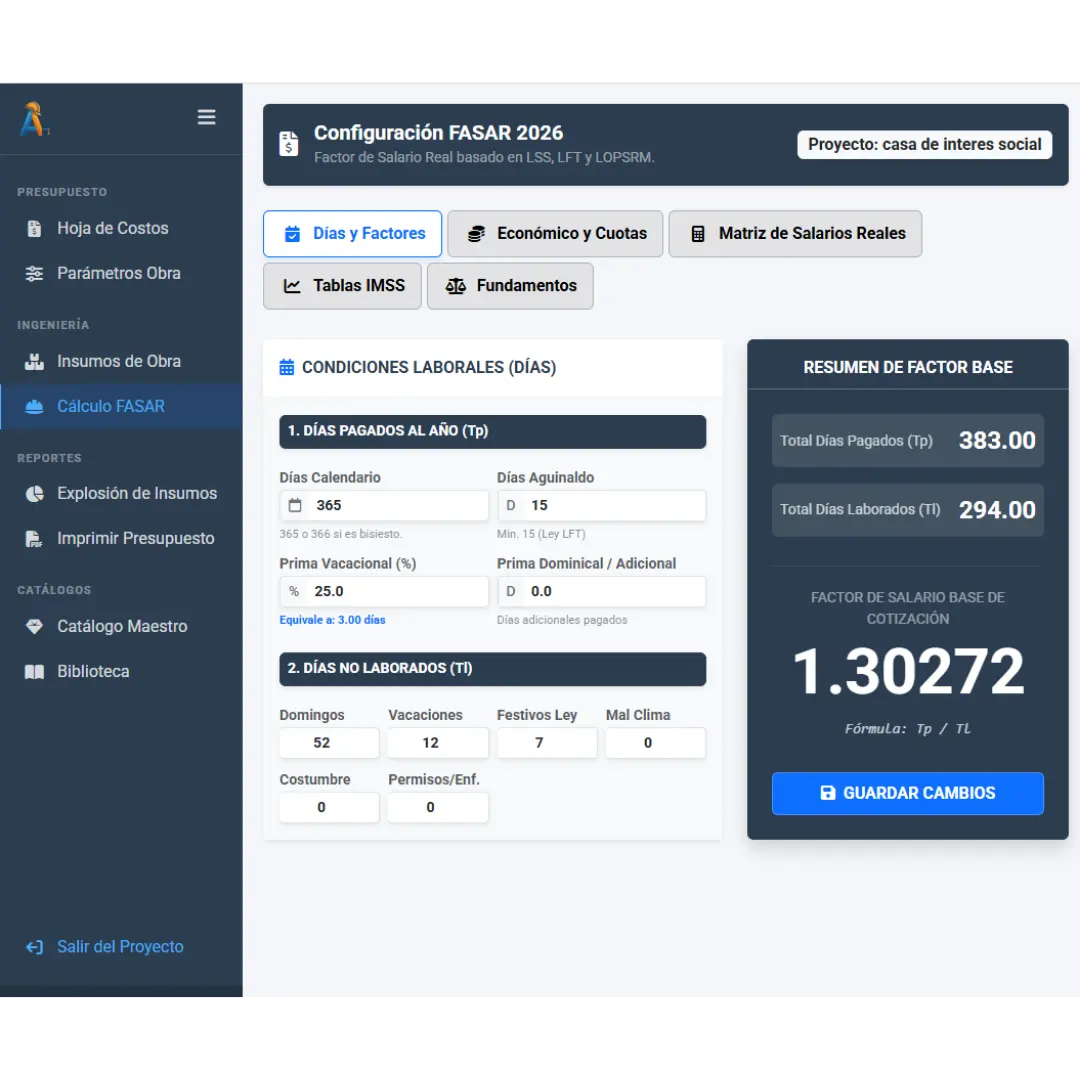Click the calendar icon next to Condiciones Laborales
The width and height of the screenshot is (1080, 1080).
287,367
